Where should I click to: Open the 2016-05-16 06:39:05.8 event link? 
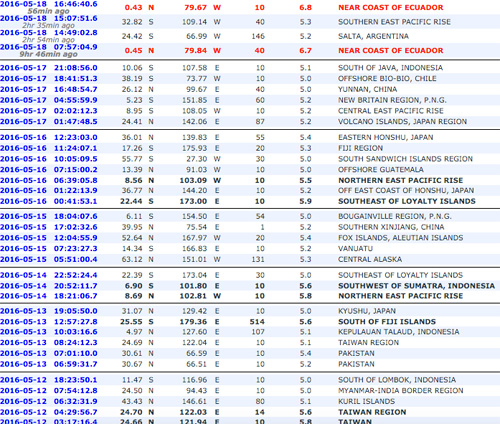(49, 180)
